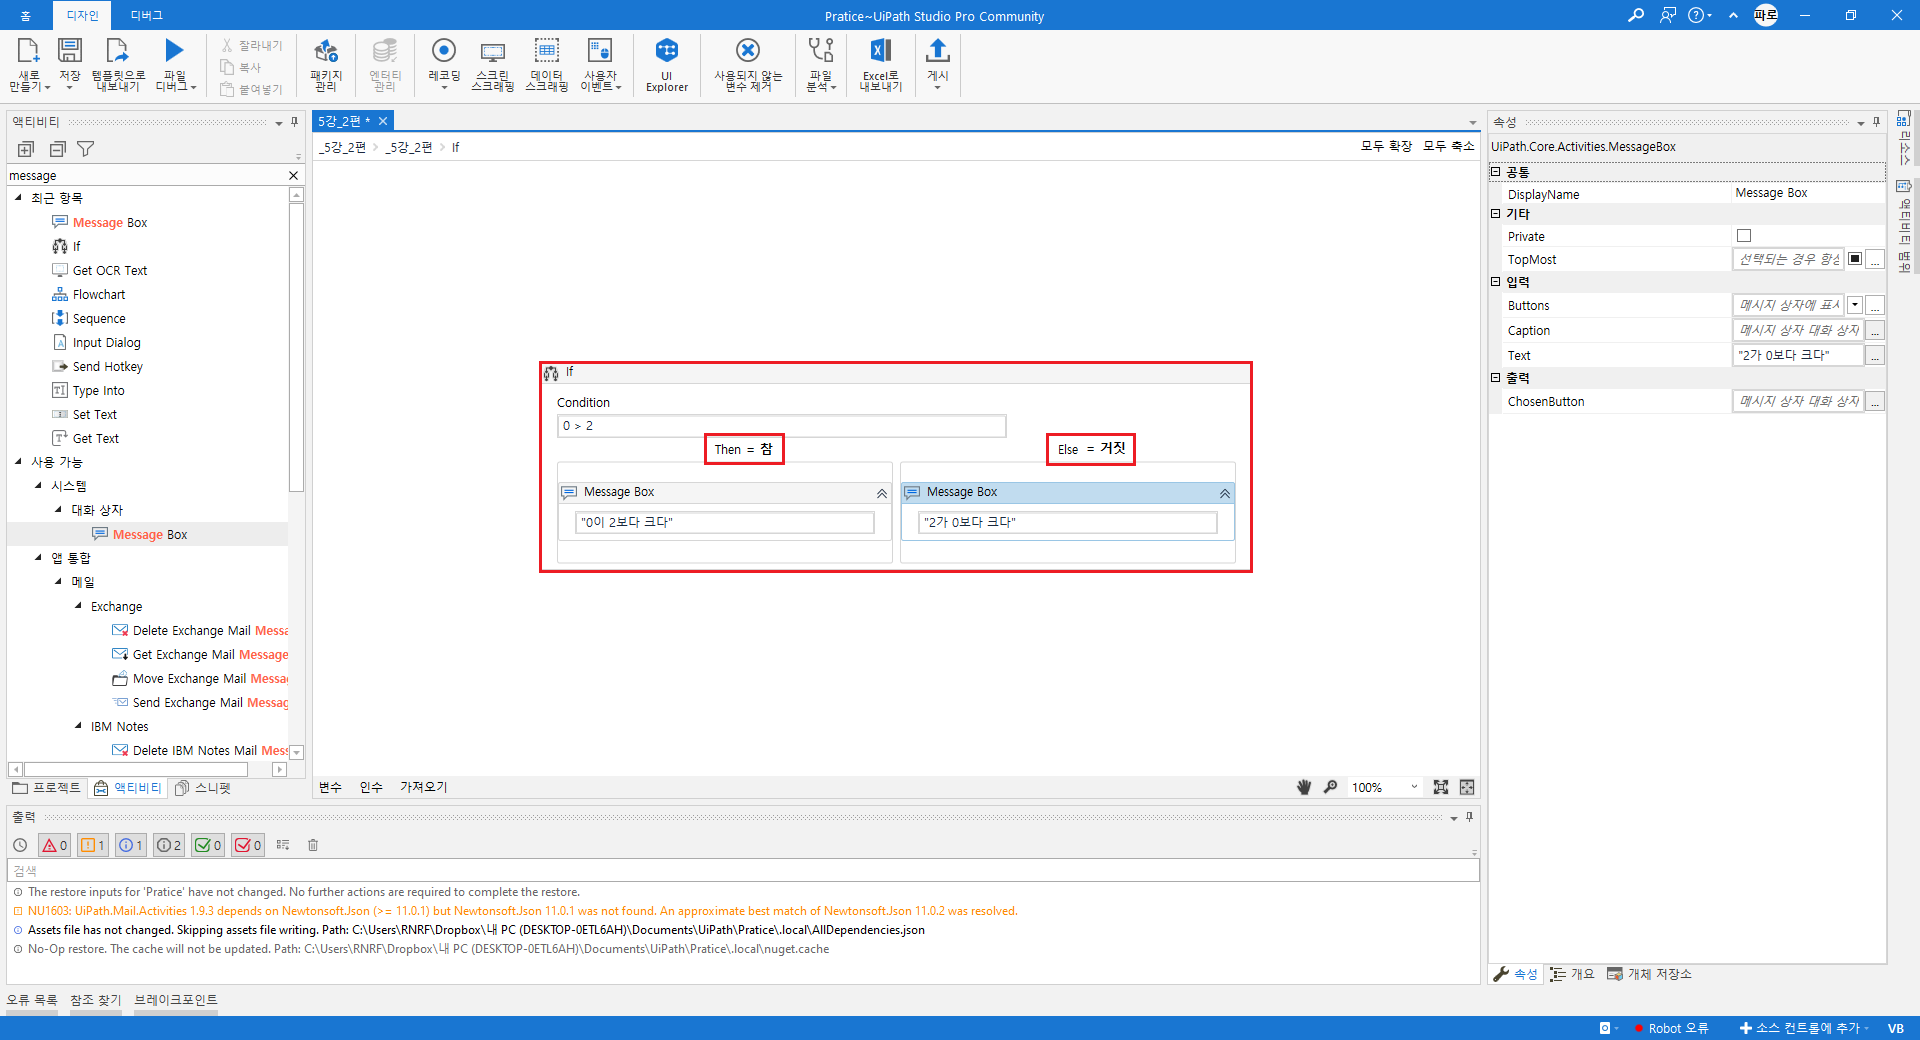Click collapse all icon in Activities panel
The height and width of the screenshot is (1040, 1920).
click(x=58, y=149)
